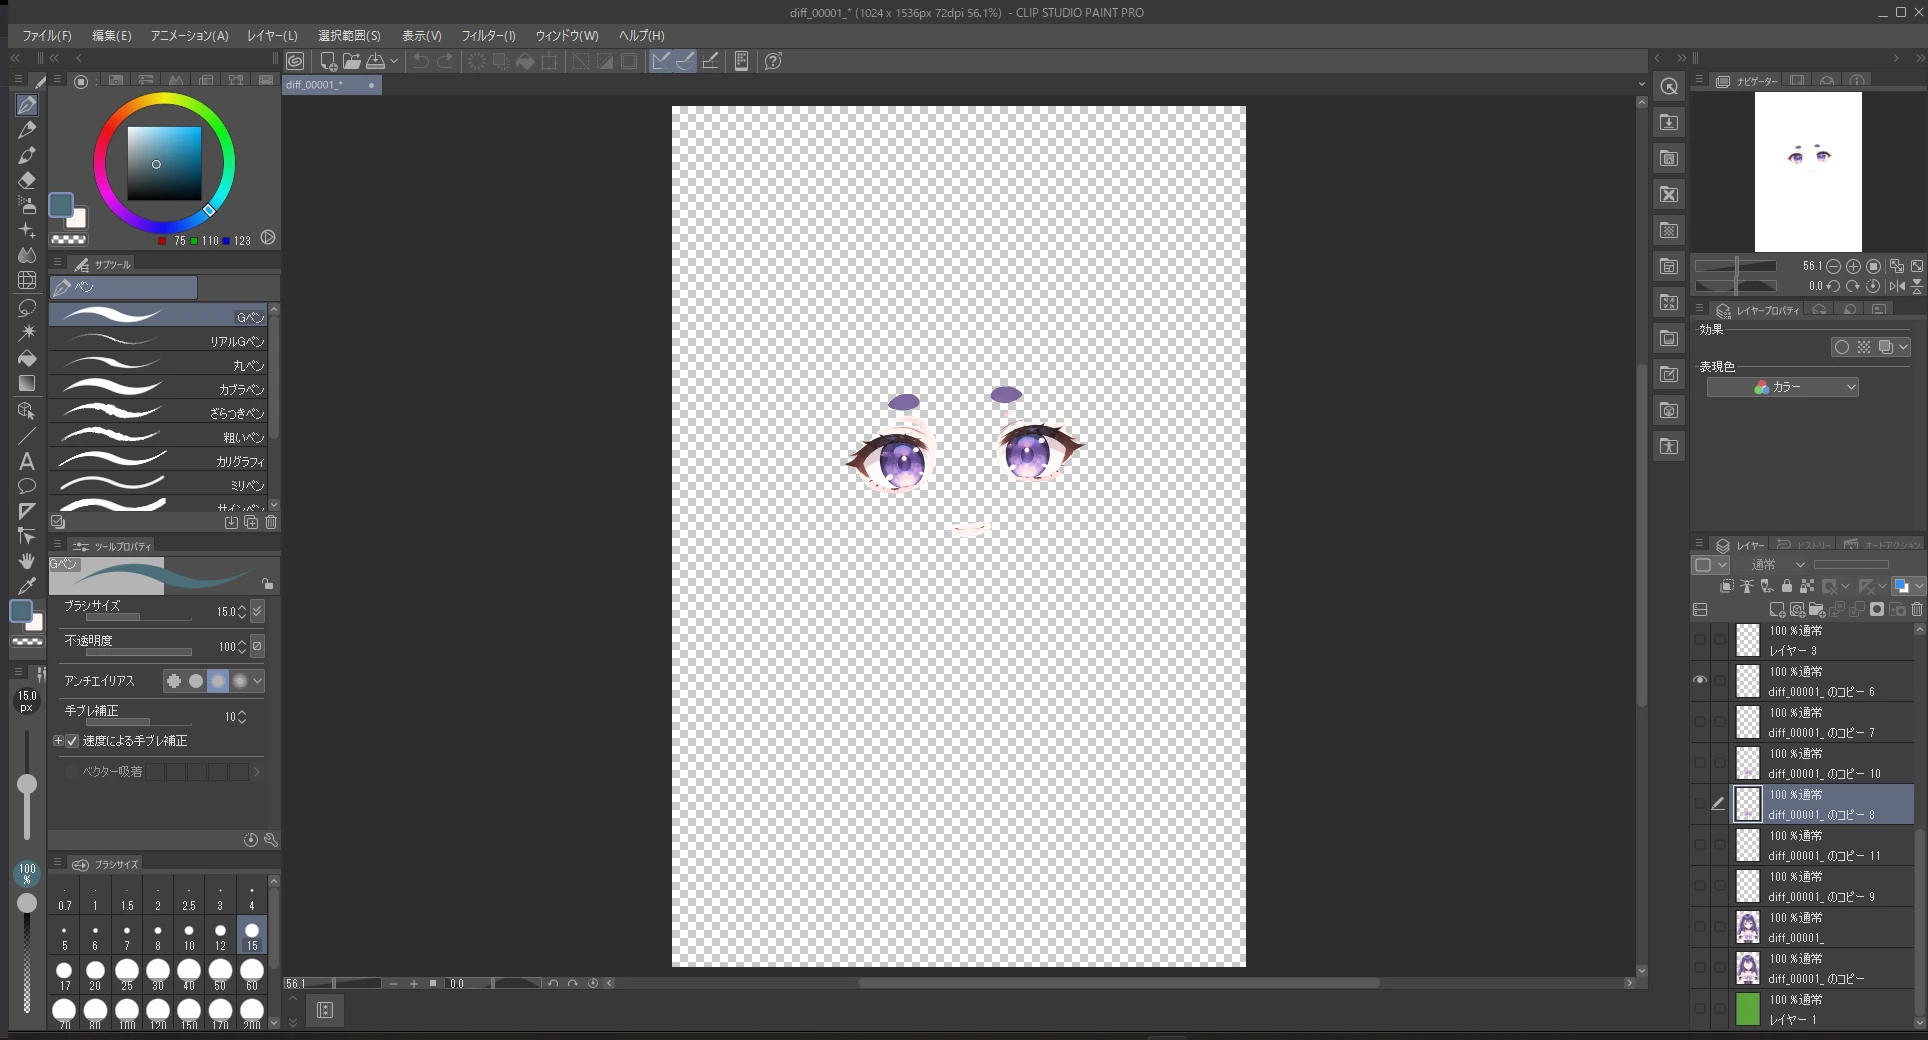1928x1040 pixels.
Task: Select the Text tool (A)
Action: (x=27, y=461)
